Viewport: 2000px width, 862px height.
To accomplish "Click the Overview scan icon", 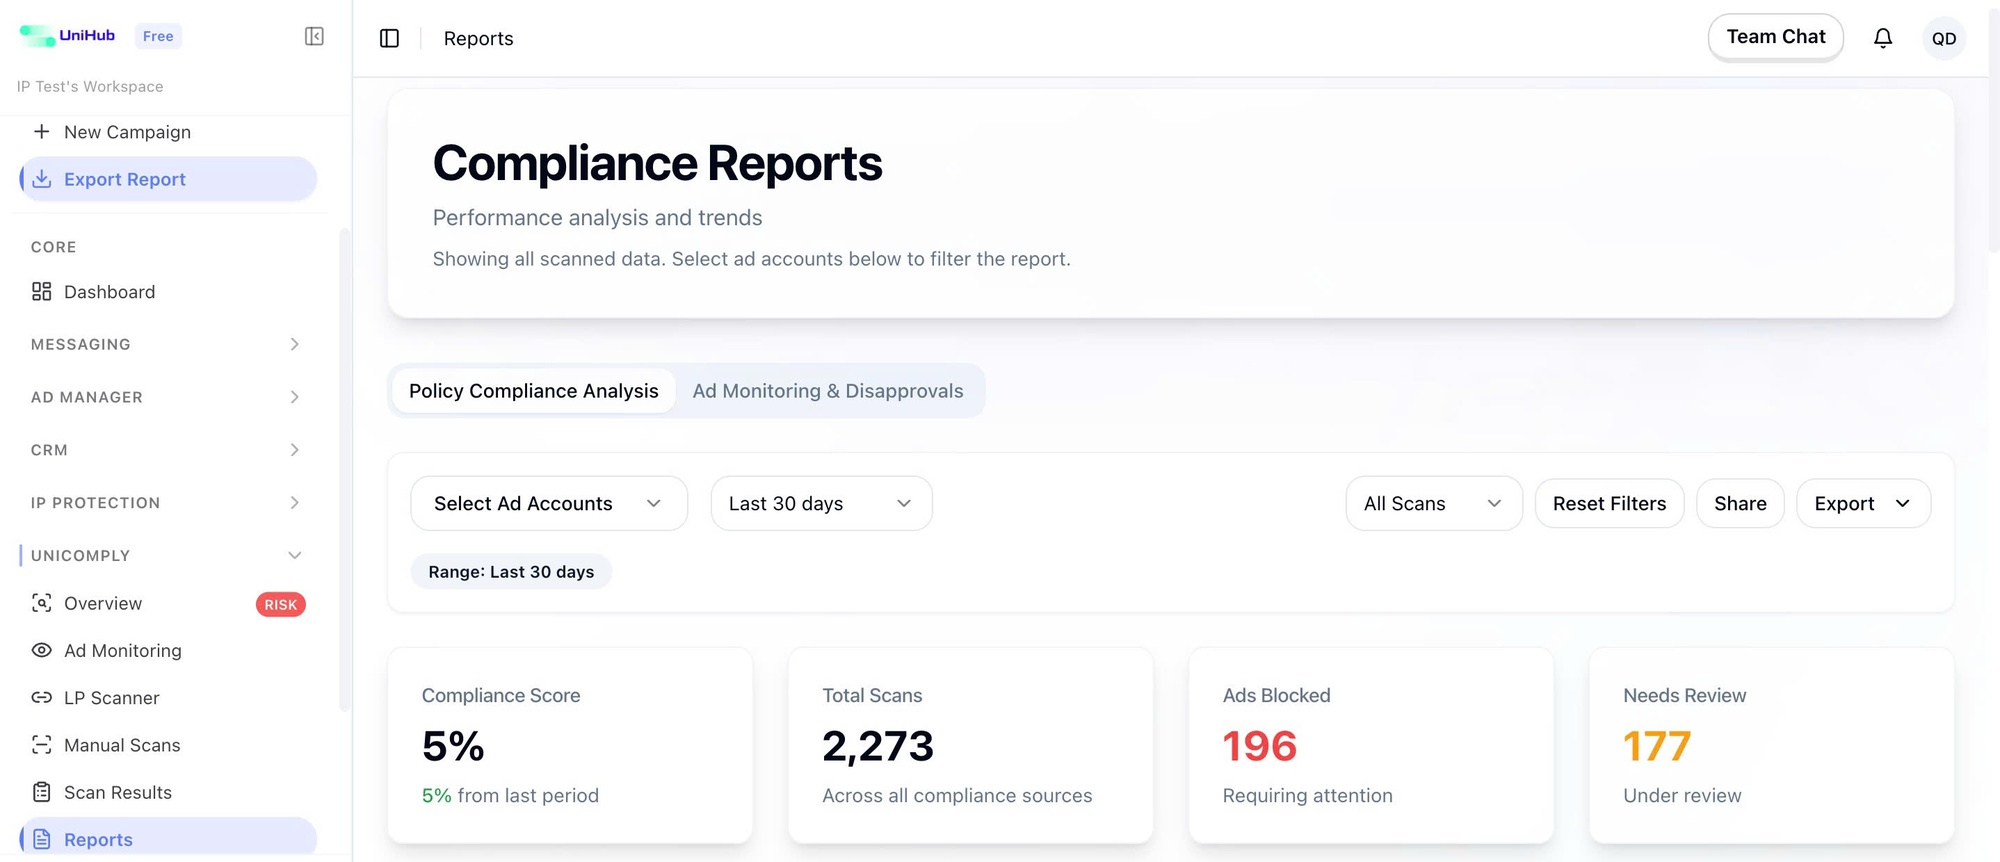I will coord(41,603).
